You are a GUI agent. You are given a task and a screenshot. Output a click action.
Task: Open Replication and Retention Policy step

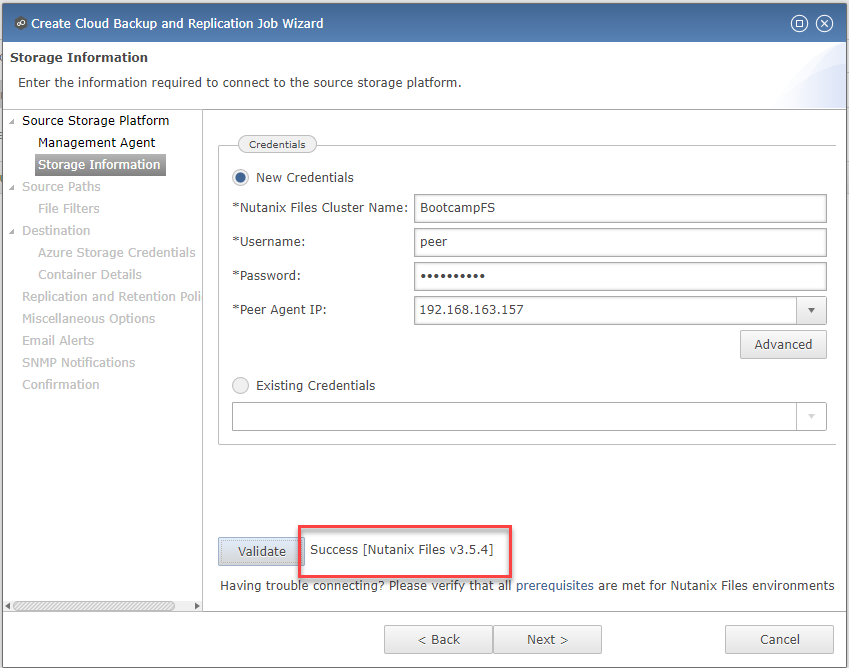click(112, 297)
